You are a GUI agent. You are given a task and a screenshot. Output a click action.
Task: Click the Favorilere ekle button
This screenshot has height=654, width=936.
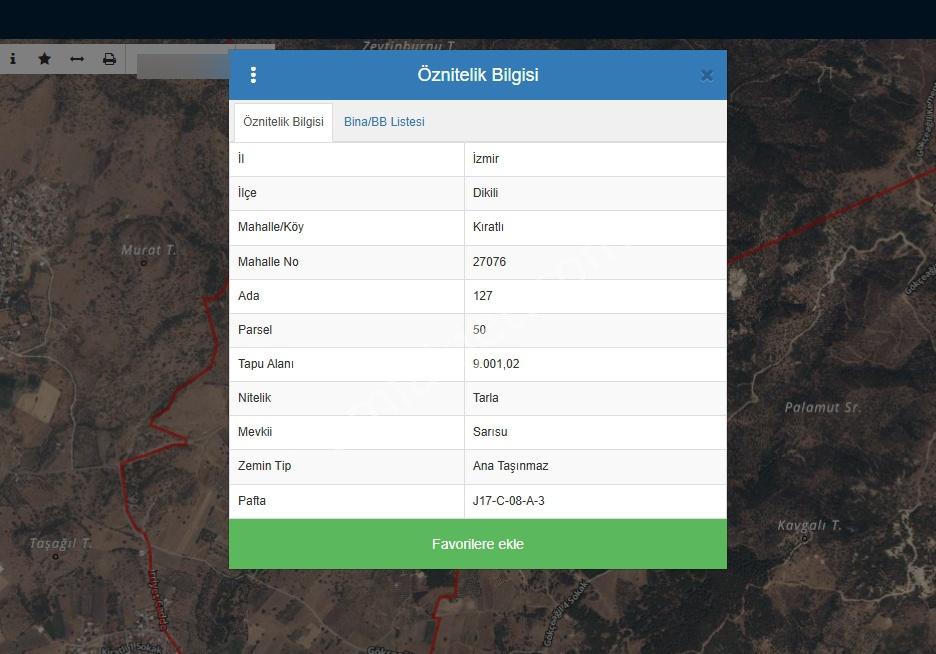pos(478,544)
